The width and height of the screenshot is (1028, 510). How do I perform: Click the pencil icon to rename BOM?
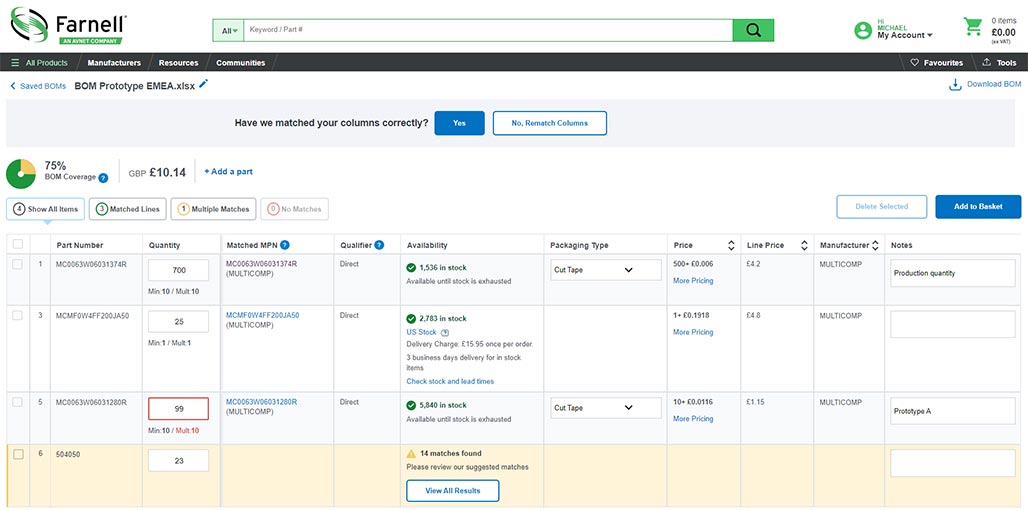pos(203,84)
